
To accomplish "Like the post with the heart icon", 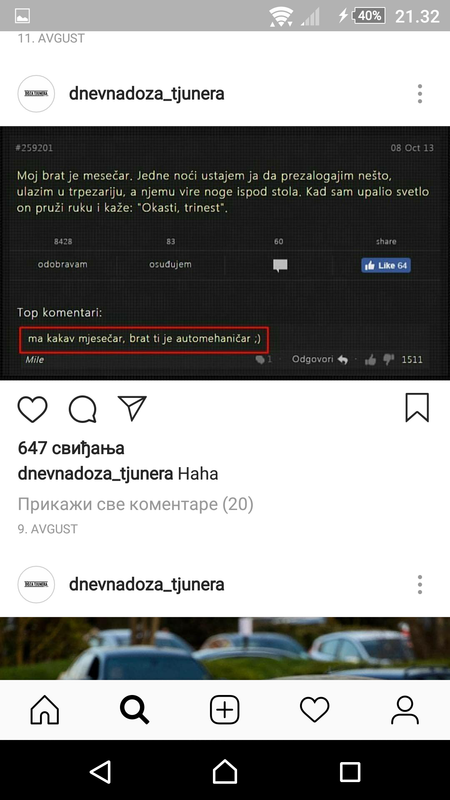I will tap(33, 409).
